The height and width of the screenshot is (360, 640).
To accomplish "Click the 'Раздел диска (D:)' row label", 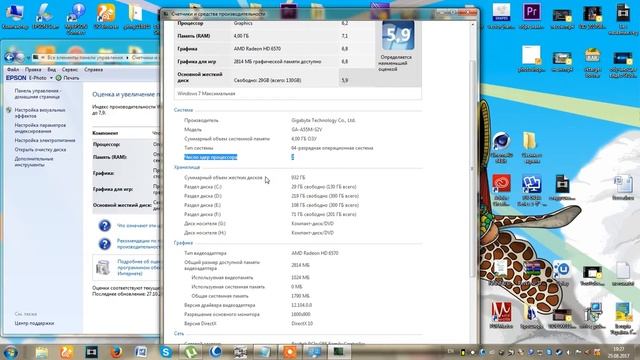I will coord(203,196).
